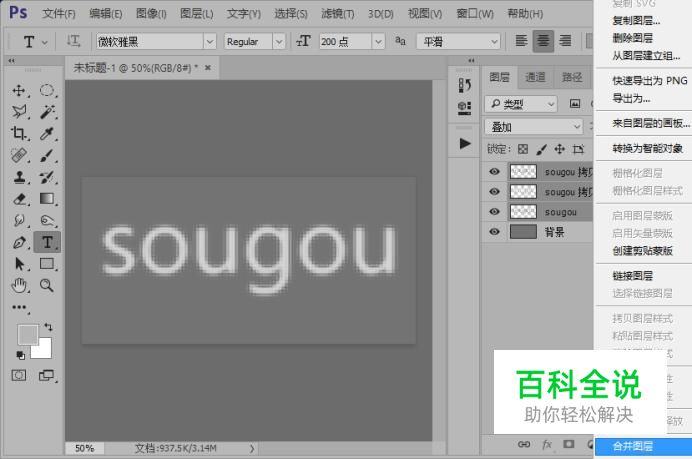Select the Crop tool
The height and width of the screenshot is (459, 692).
[x=19, y=133]
